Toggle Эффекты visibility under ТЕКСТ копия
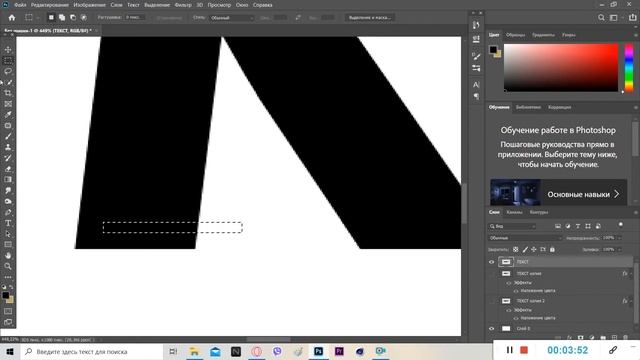This screenshot has width=640, height=360. coord(509,283)
